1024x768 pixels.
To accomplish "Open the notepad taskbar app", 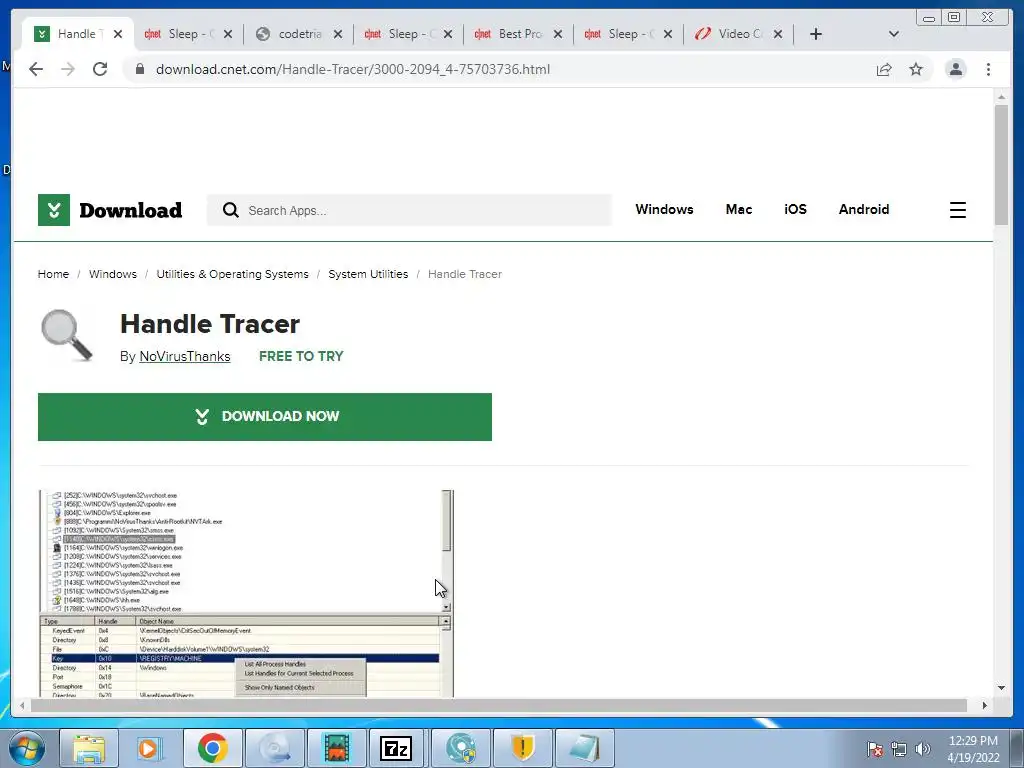I will pos(584,748).
